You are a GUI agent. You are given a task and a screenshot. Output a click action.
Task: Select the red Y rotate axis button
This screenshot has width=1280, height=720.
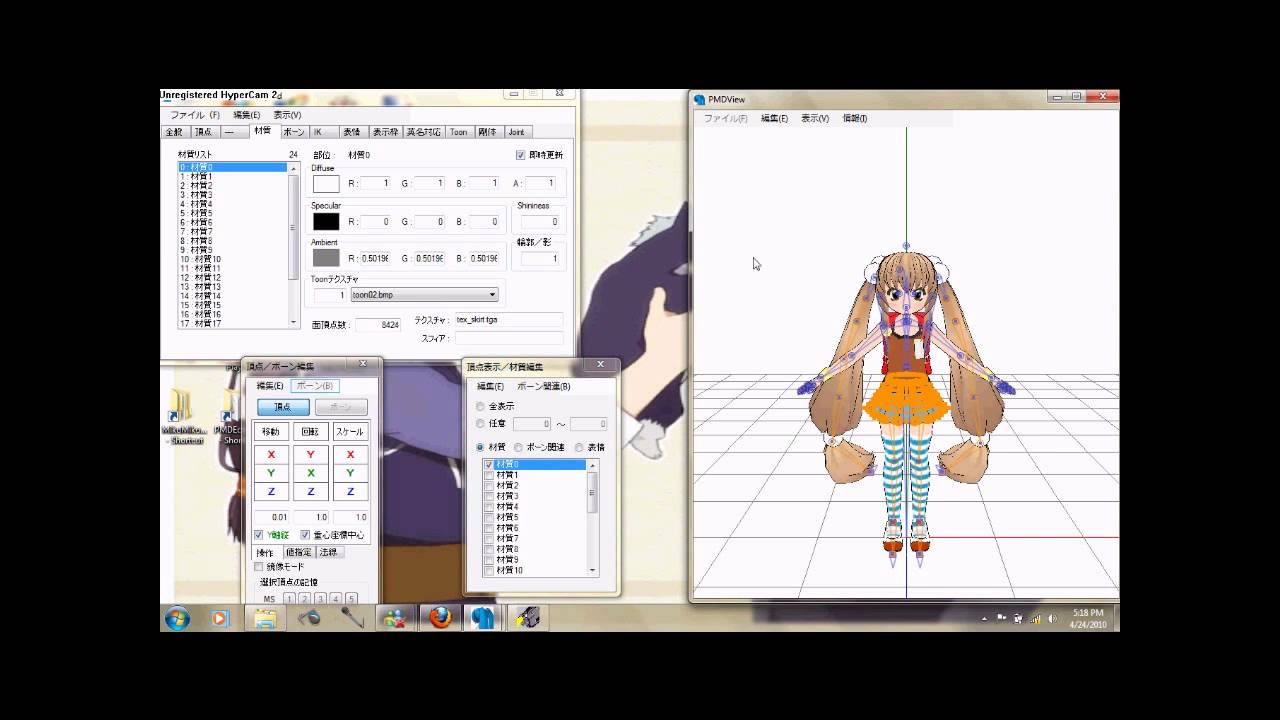pos(311,454)
